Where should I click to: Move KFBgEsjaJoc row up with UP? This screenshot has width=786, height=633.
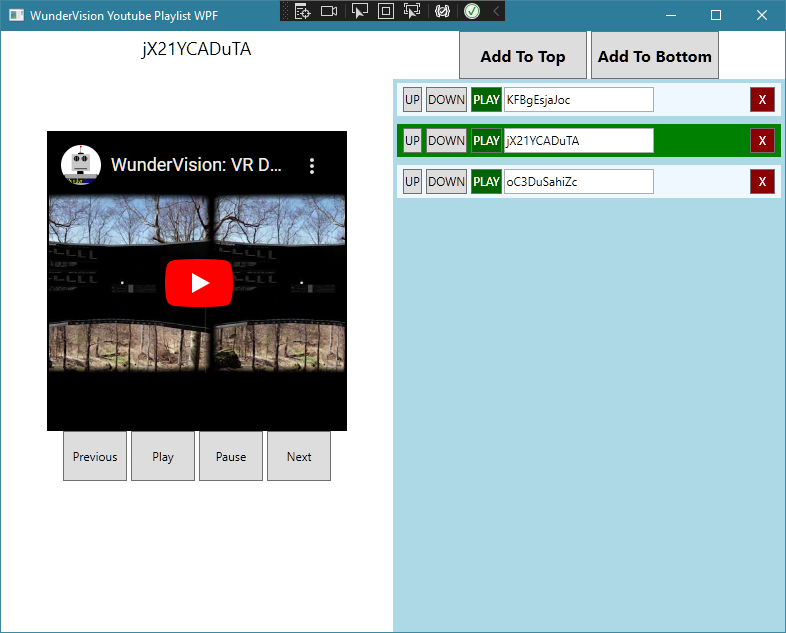coord(413,100)
